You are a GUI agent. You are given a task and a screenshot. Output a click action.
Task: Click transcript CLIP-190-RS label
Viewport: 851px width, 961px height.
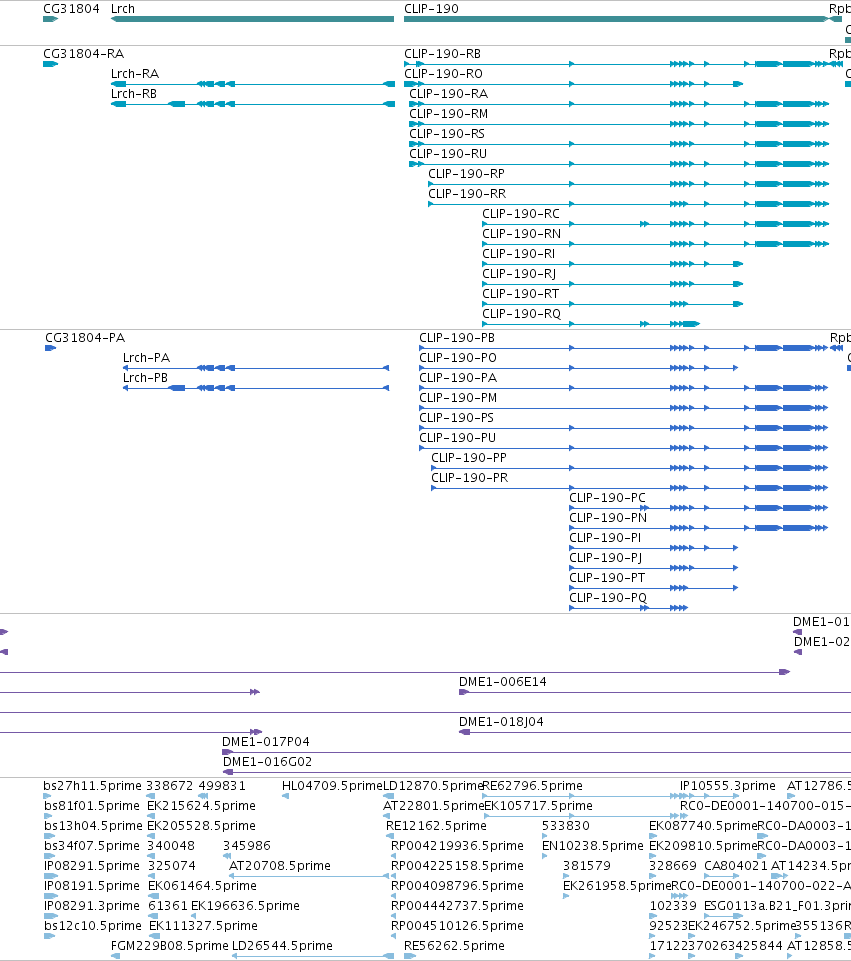point(447,134)
